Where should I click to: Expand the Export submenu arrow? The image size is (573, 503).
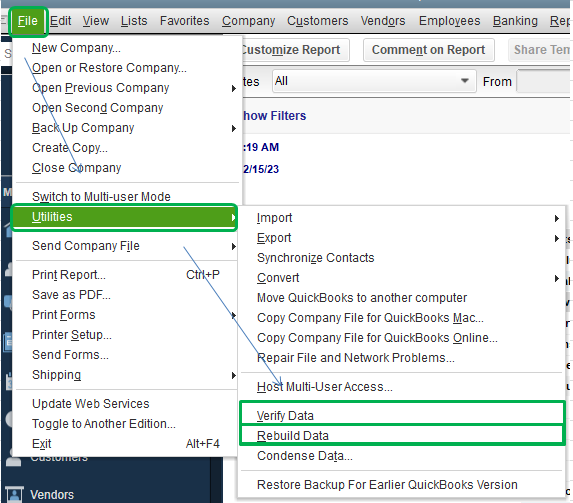click(x=557, y=238)
